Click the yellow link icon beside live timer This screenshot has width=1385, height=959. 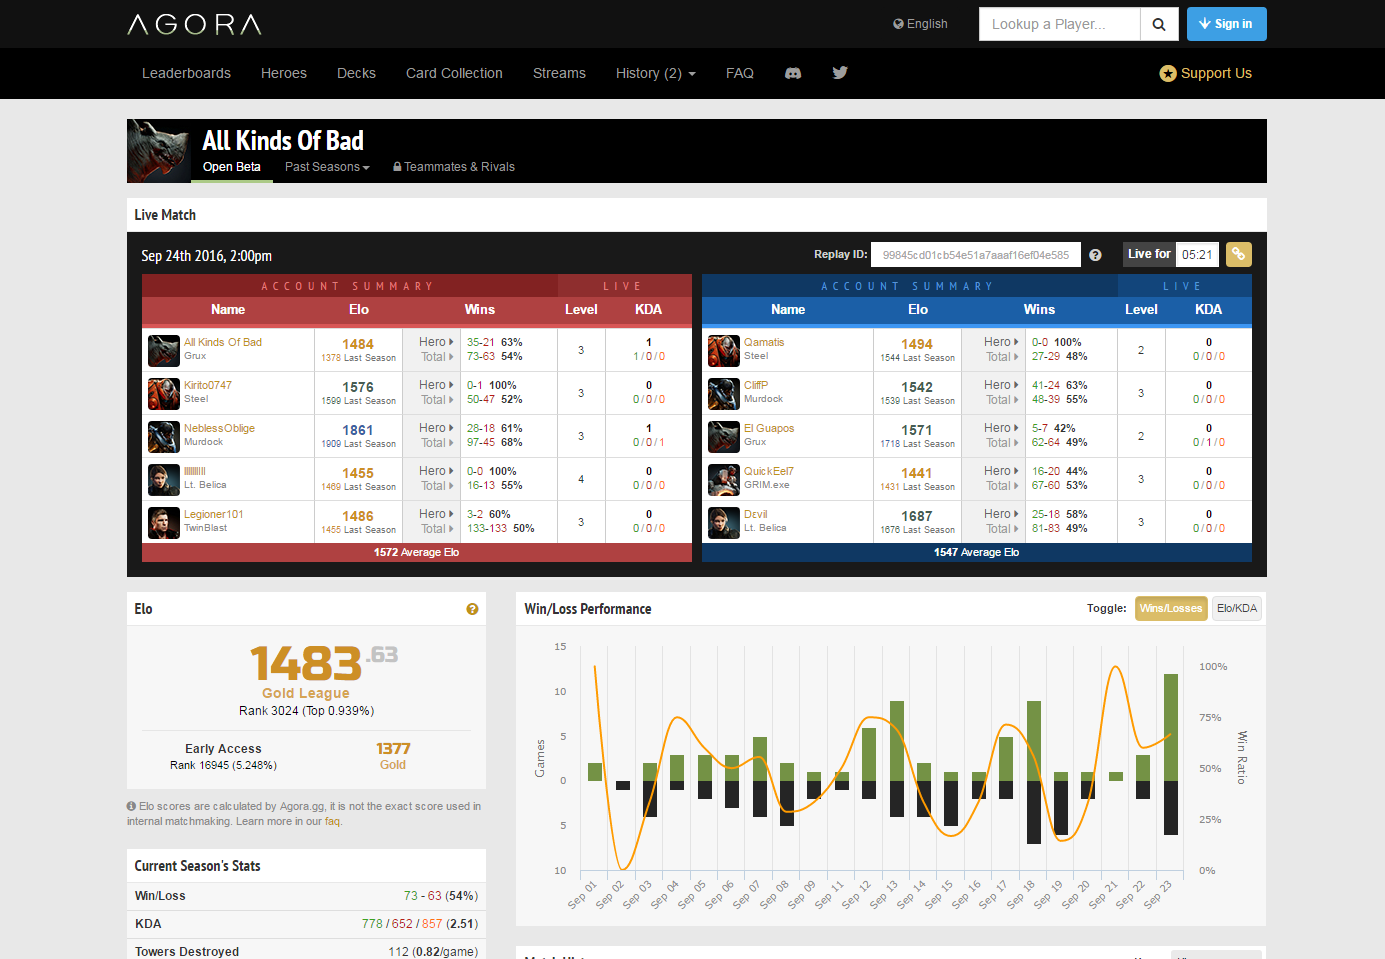pos(1238,254)
